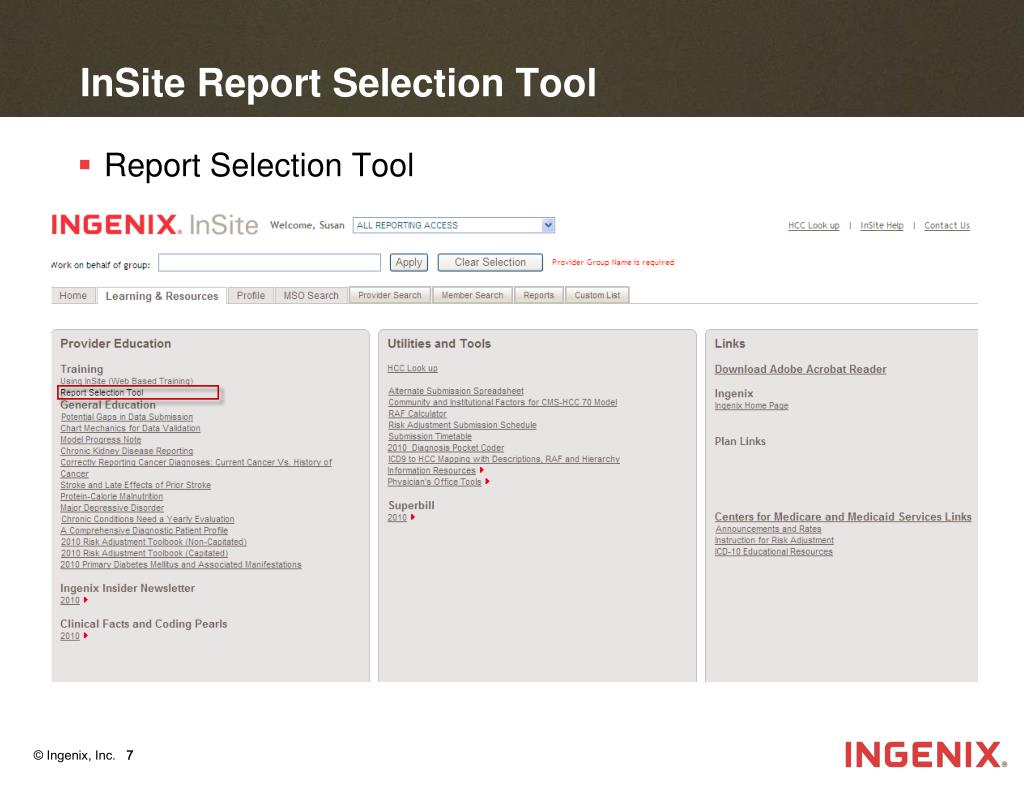Open Correctly Reporting Cancer Diagnoses link
The image size is (1024, 791).
click(x=196, y=462)
